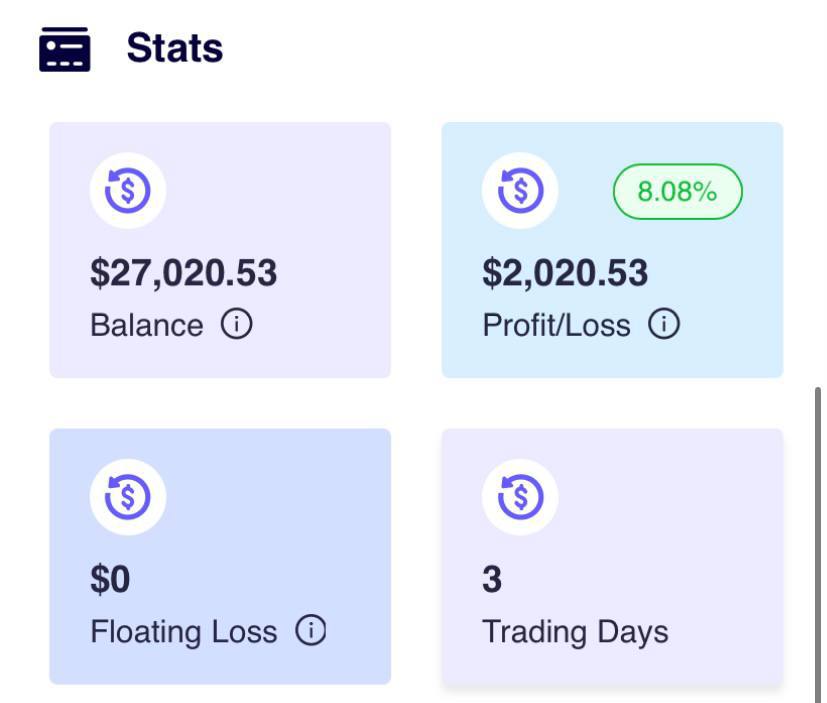Screen dimensions: 827x703
Task: Click the trading days count of 3
Action: pos(492,579)
